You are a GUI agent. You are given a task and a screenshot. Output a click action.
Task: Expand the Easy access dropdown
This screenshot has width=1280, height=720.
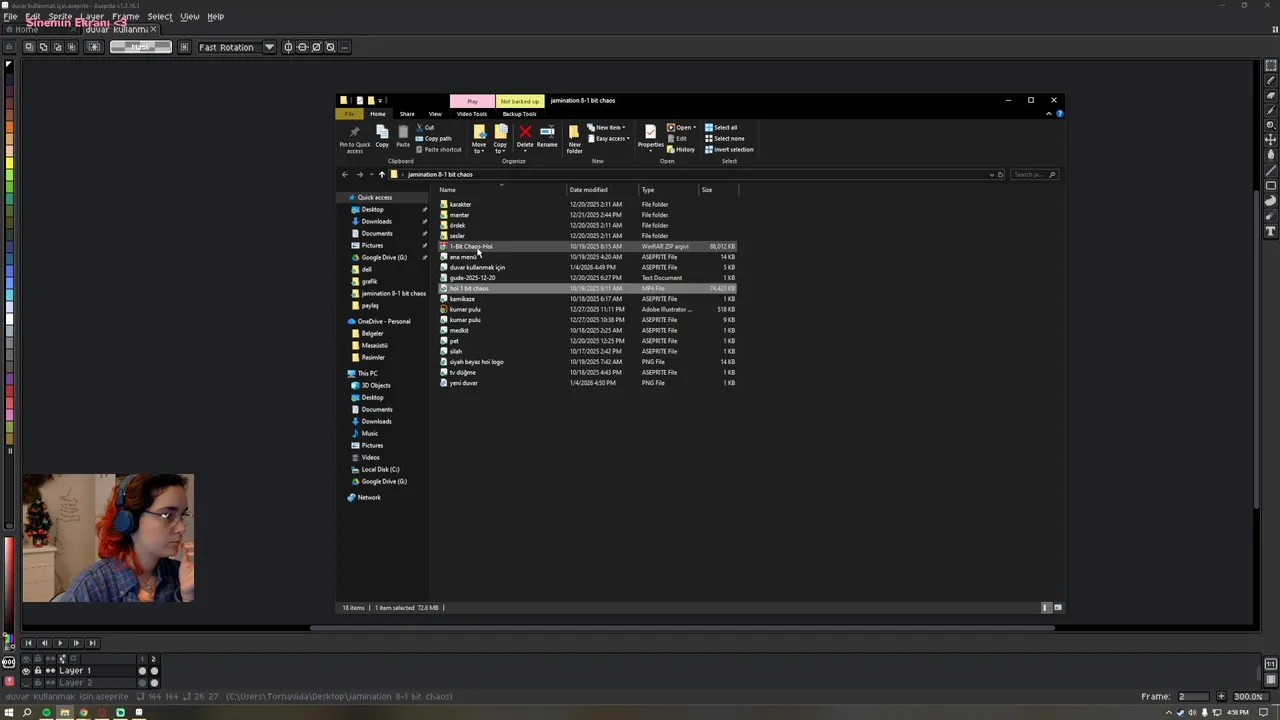[x=608, y=138]
